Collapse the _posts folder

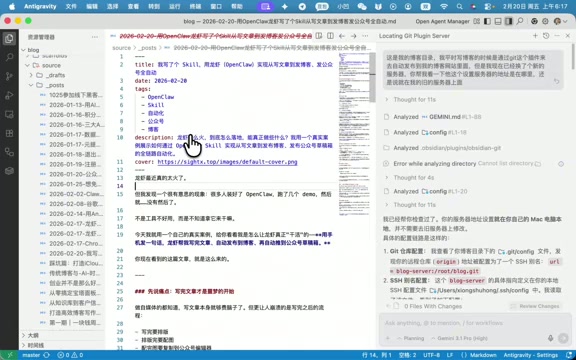(31, 85)
